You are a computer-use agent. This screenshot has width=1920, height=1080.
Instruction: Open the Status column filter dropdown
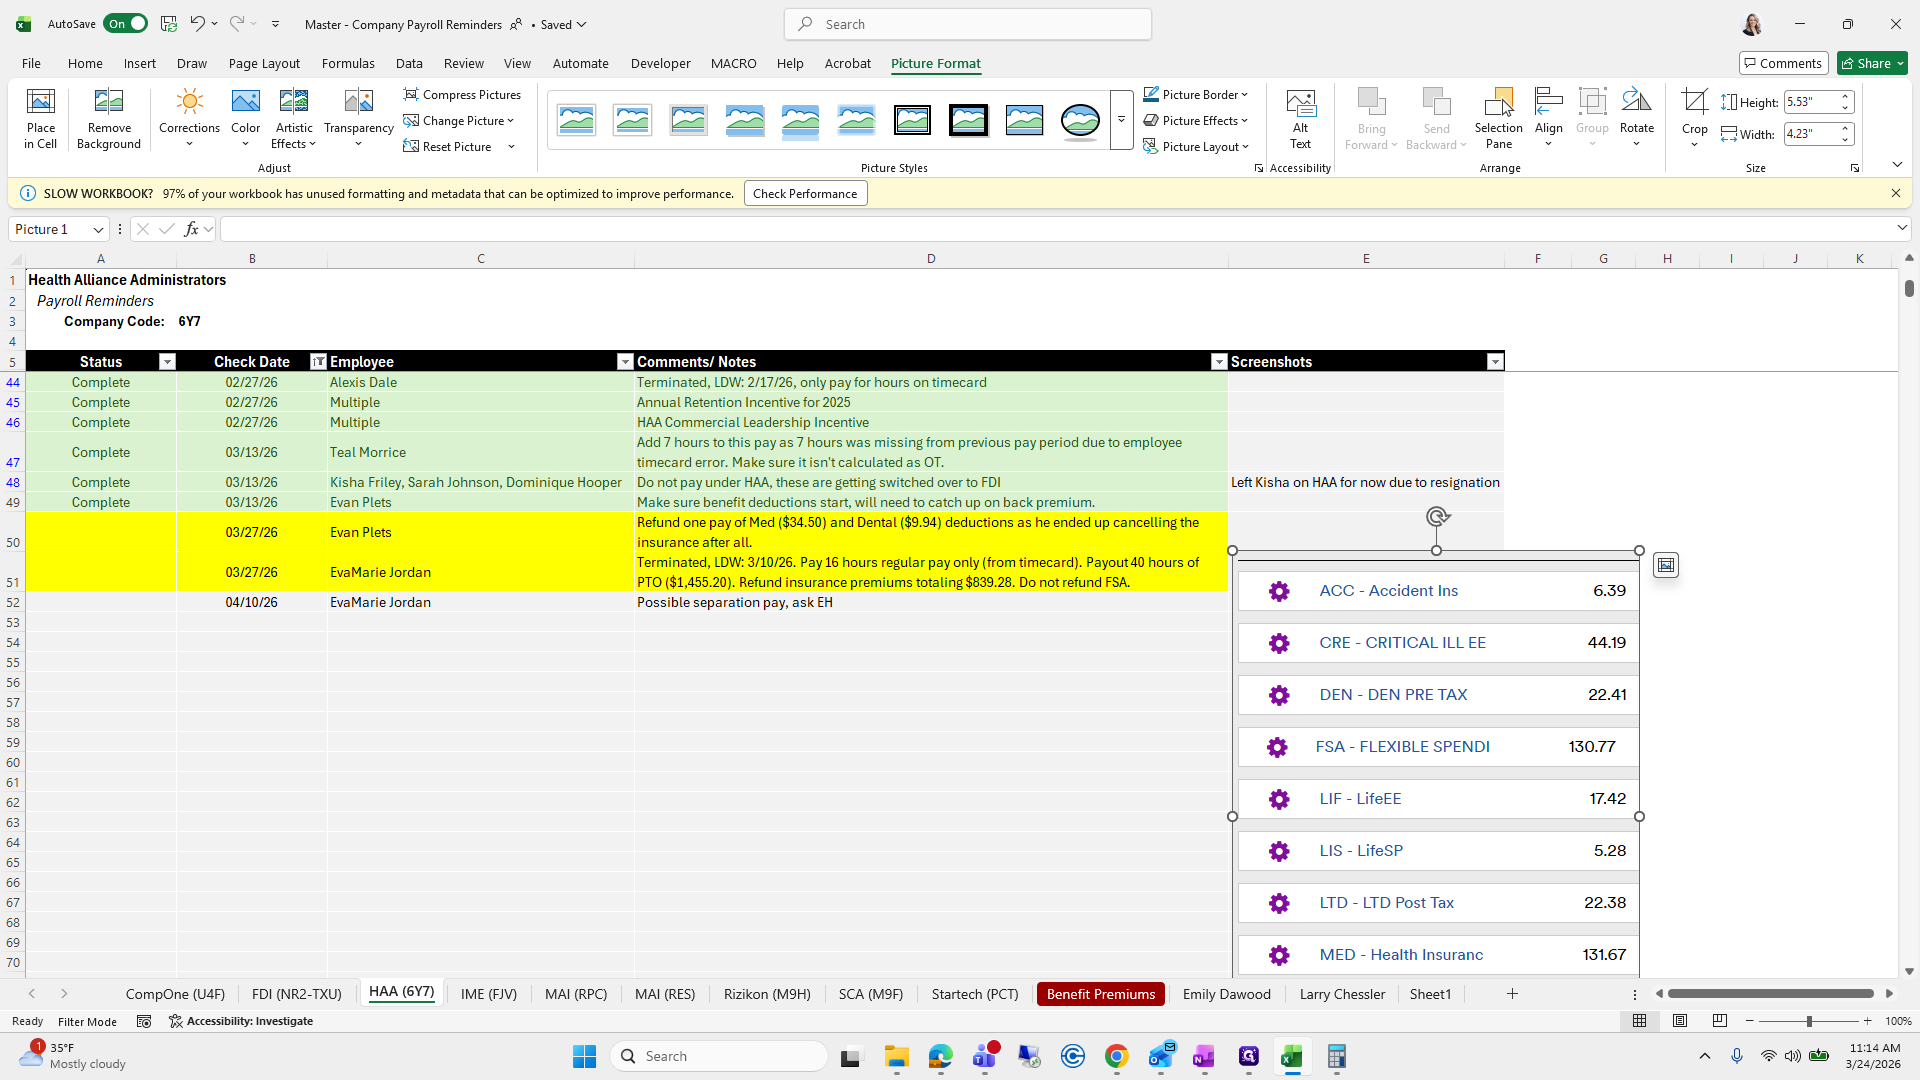point(167,362)
